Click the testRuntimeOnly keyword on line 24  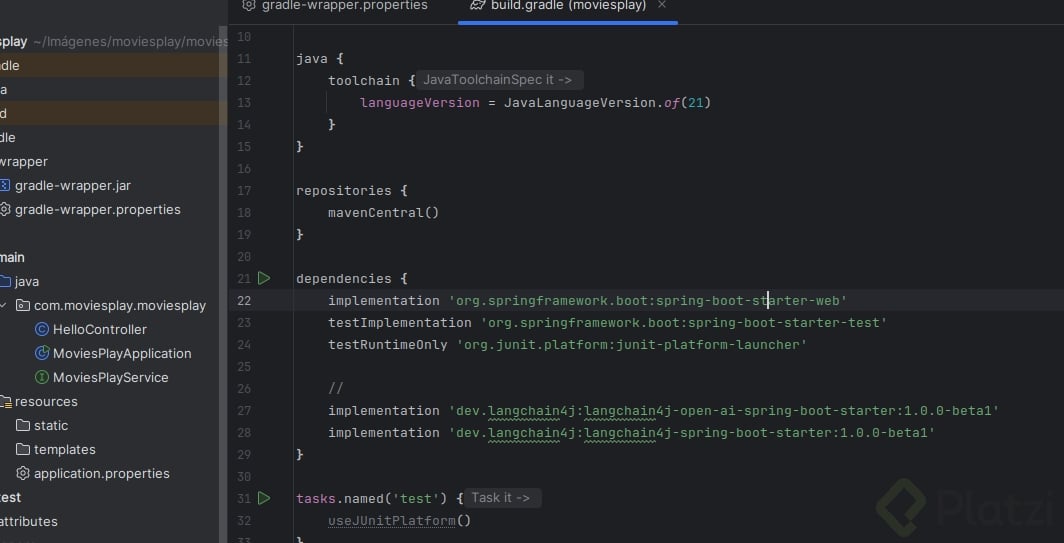(388, 345)
